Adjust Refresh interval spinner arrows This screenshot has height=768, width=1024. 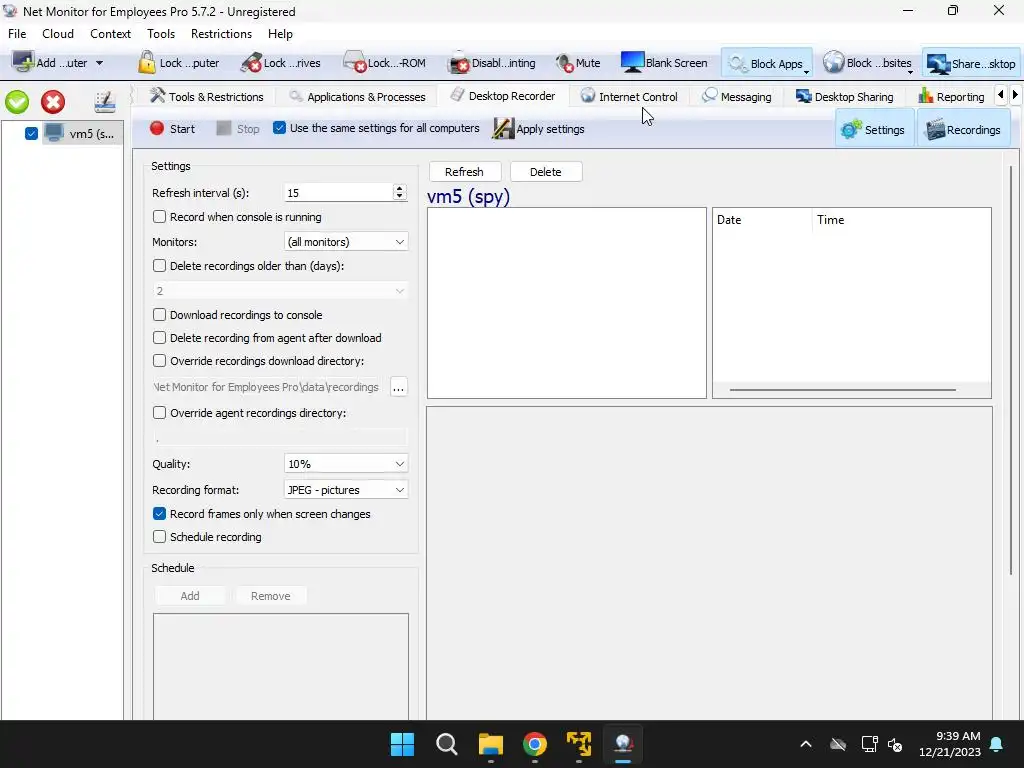pos(400,192)
